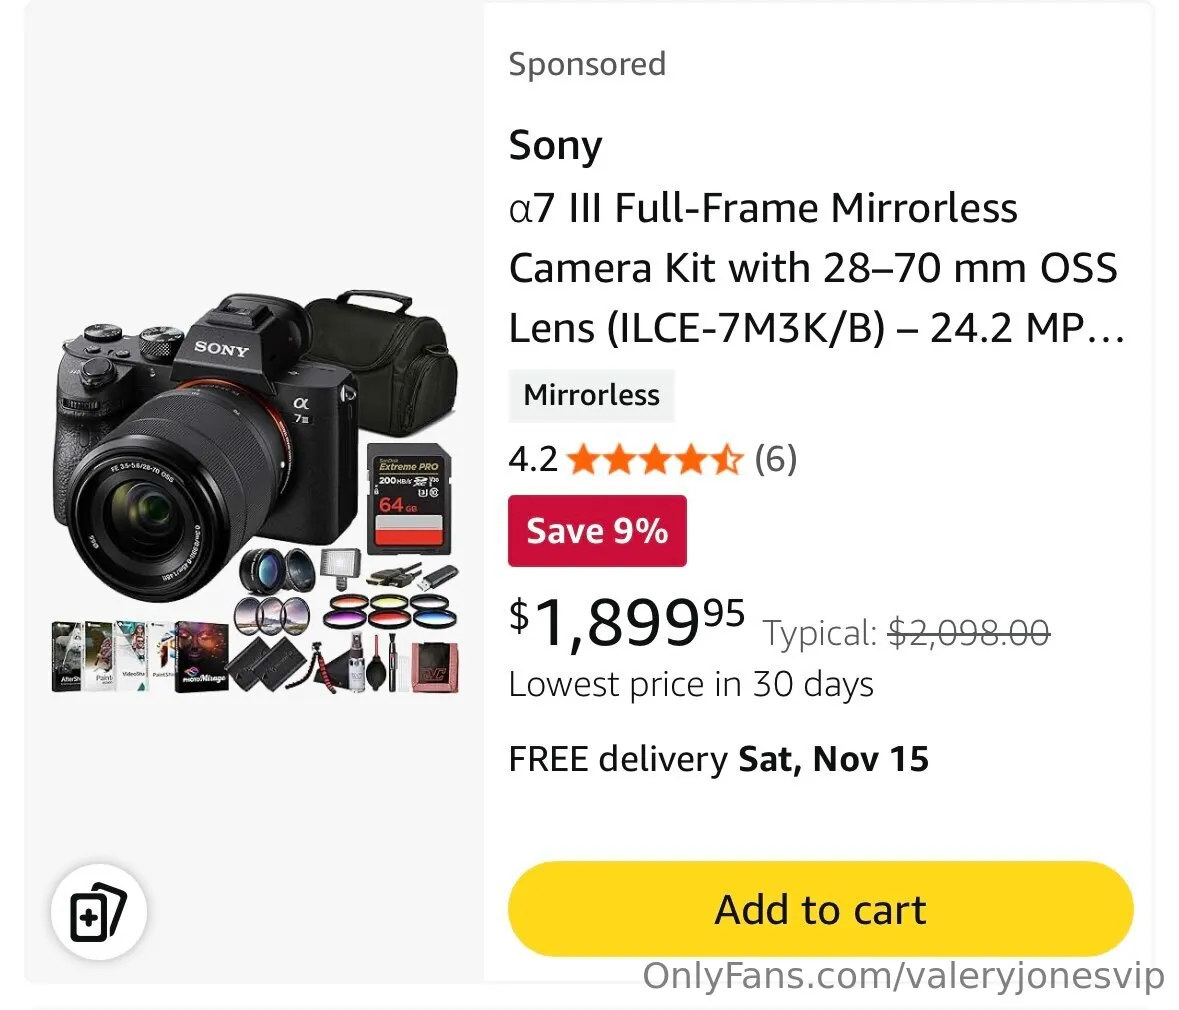
Task: Tap the view similar items cards icon
Action: (98, 912)
